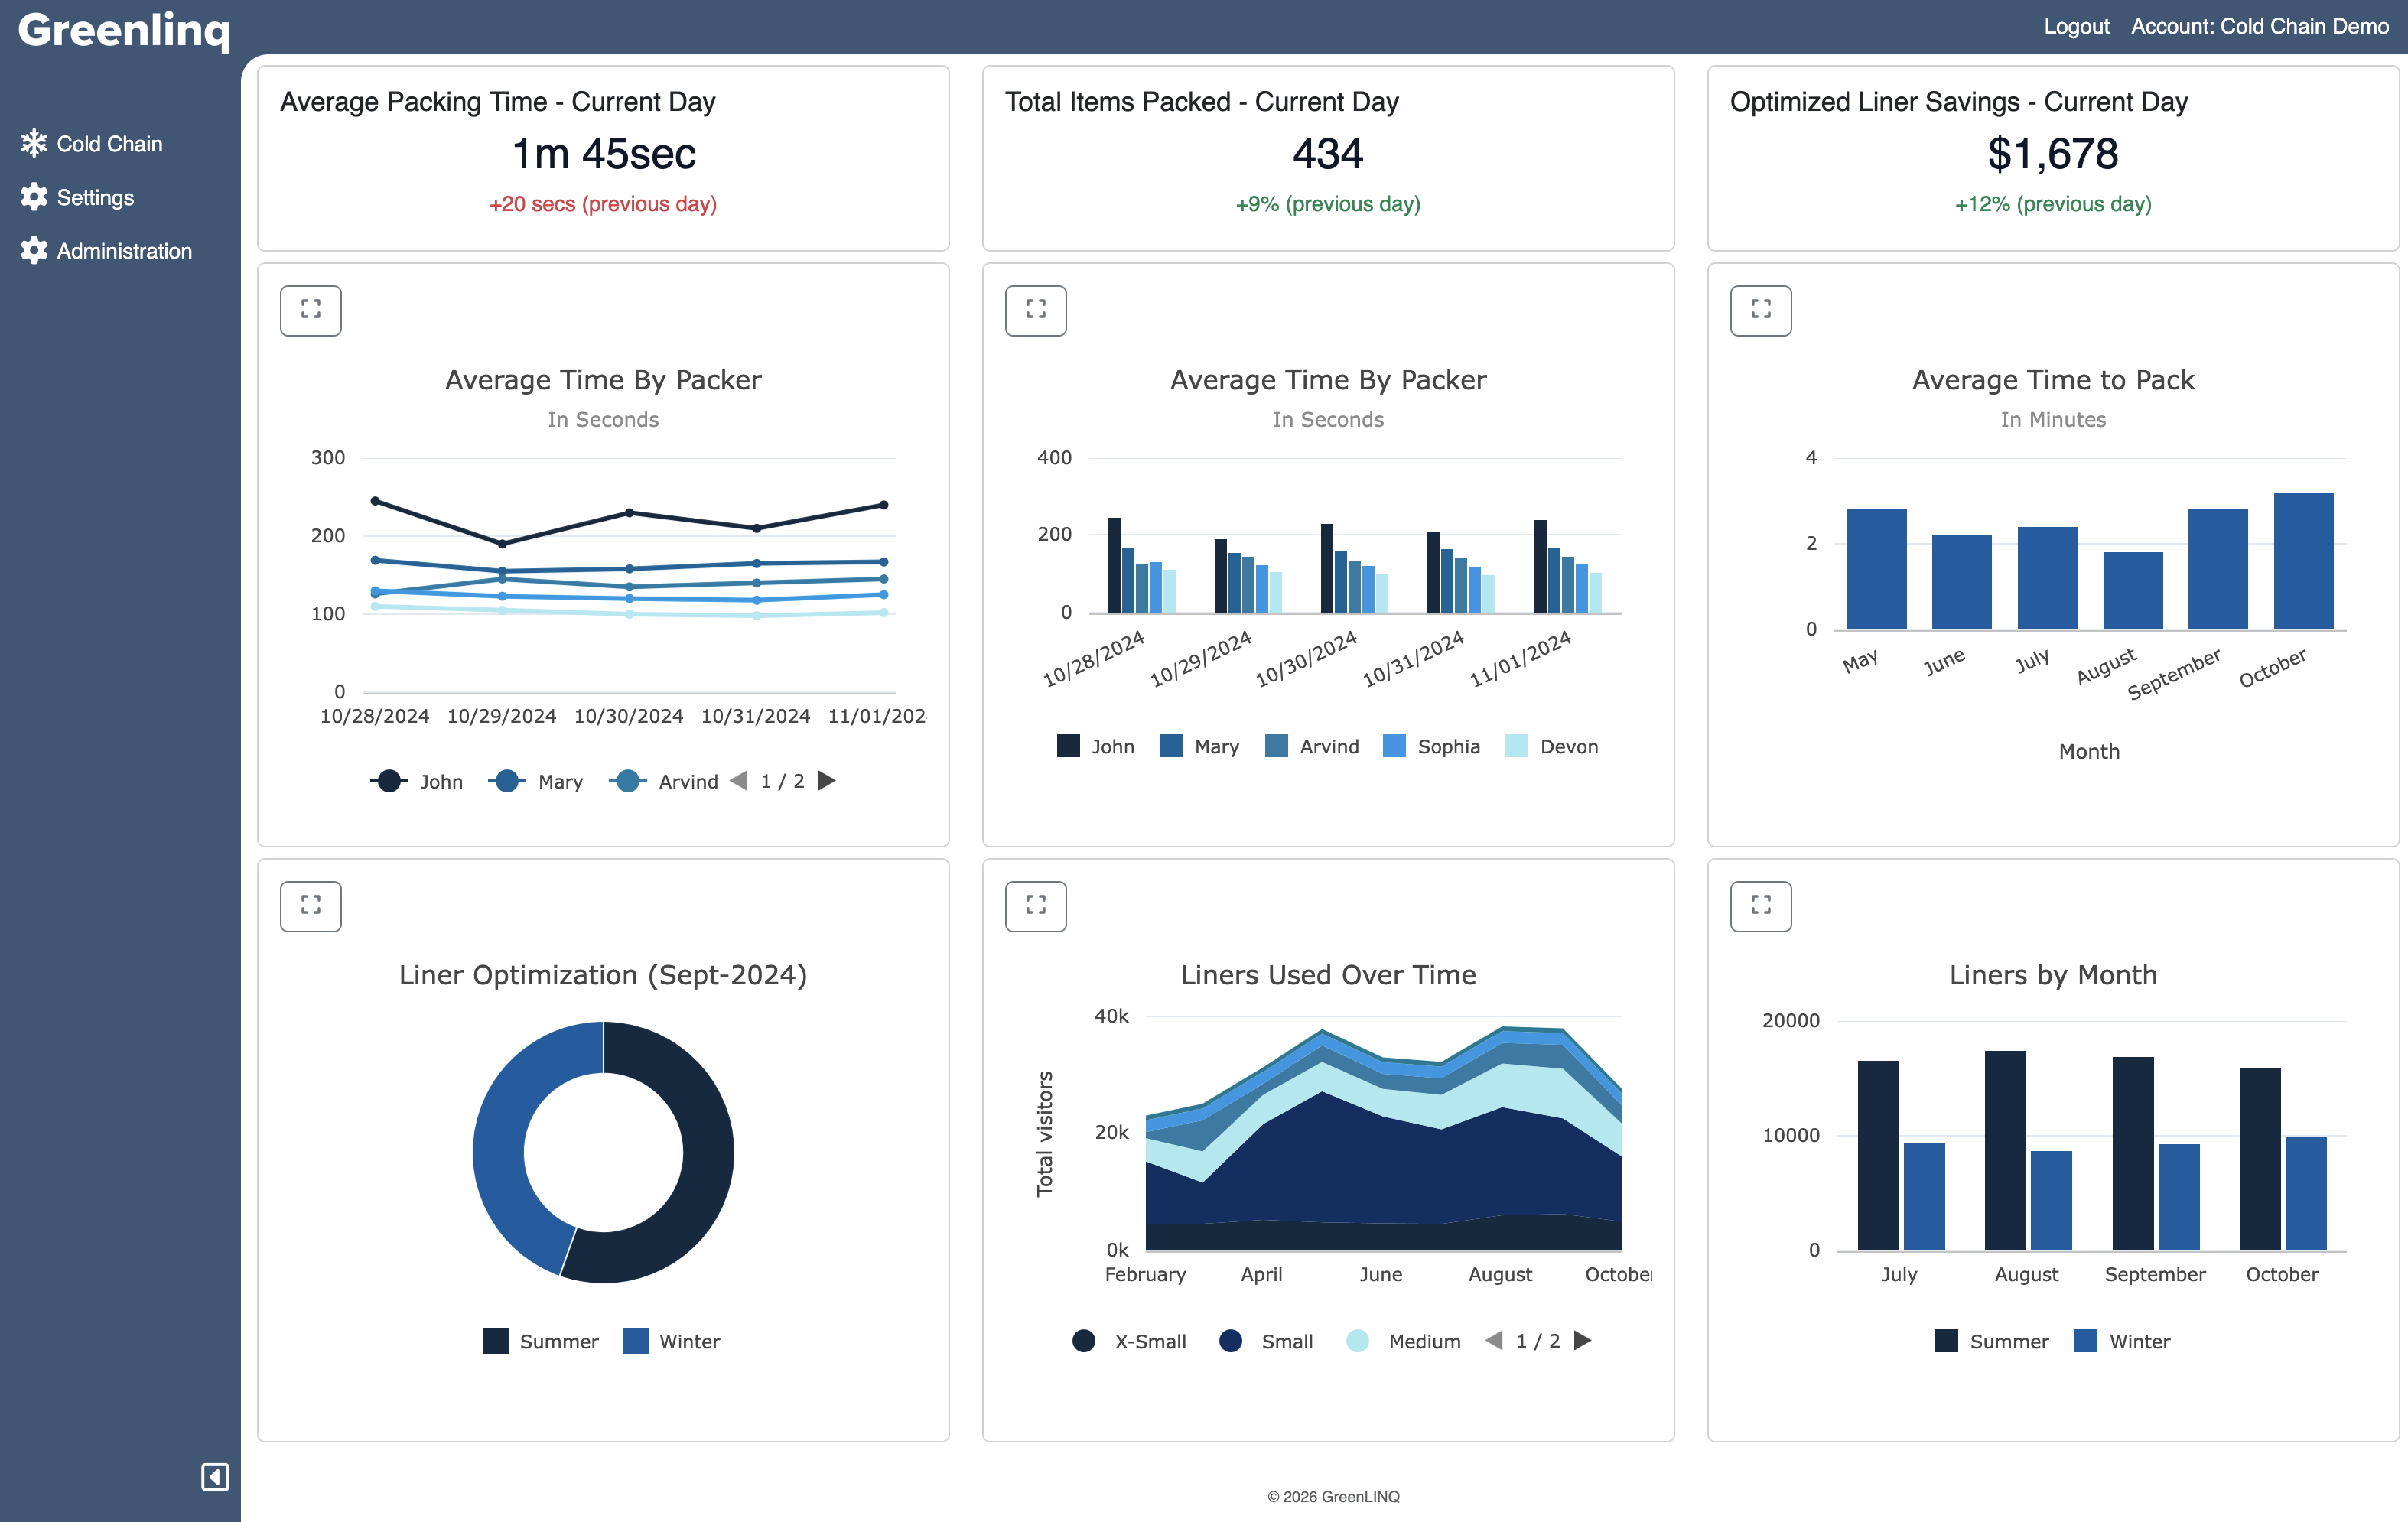The image size is (2408, 1522).
Task: Click the October bar in Average Time to Pack
Action: pos(2303,561)
